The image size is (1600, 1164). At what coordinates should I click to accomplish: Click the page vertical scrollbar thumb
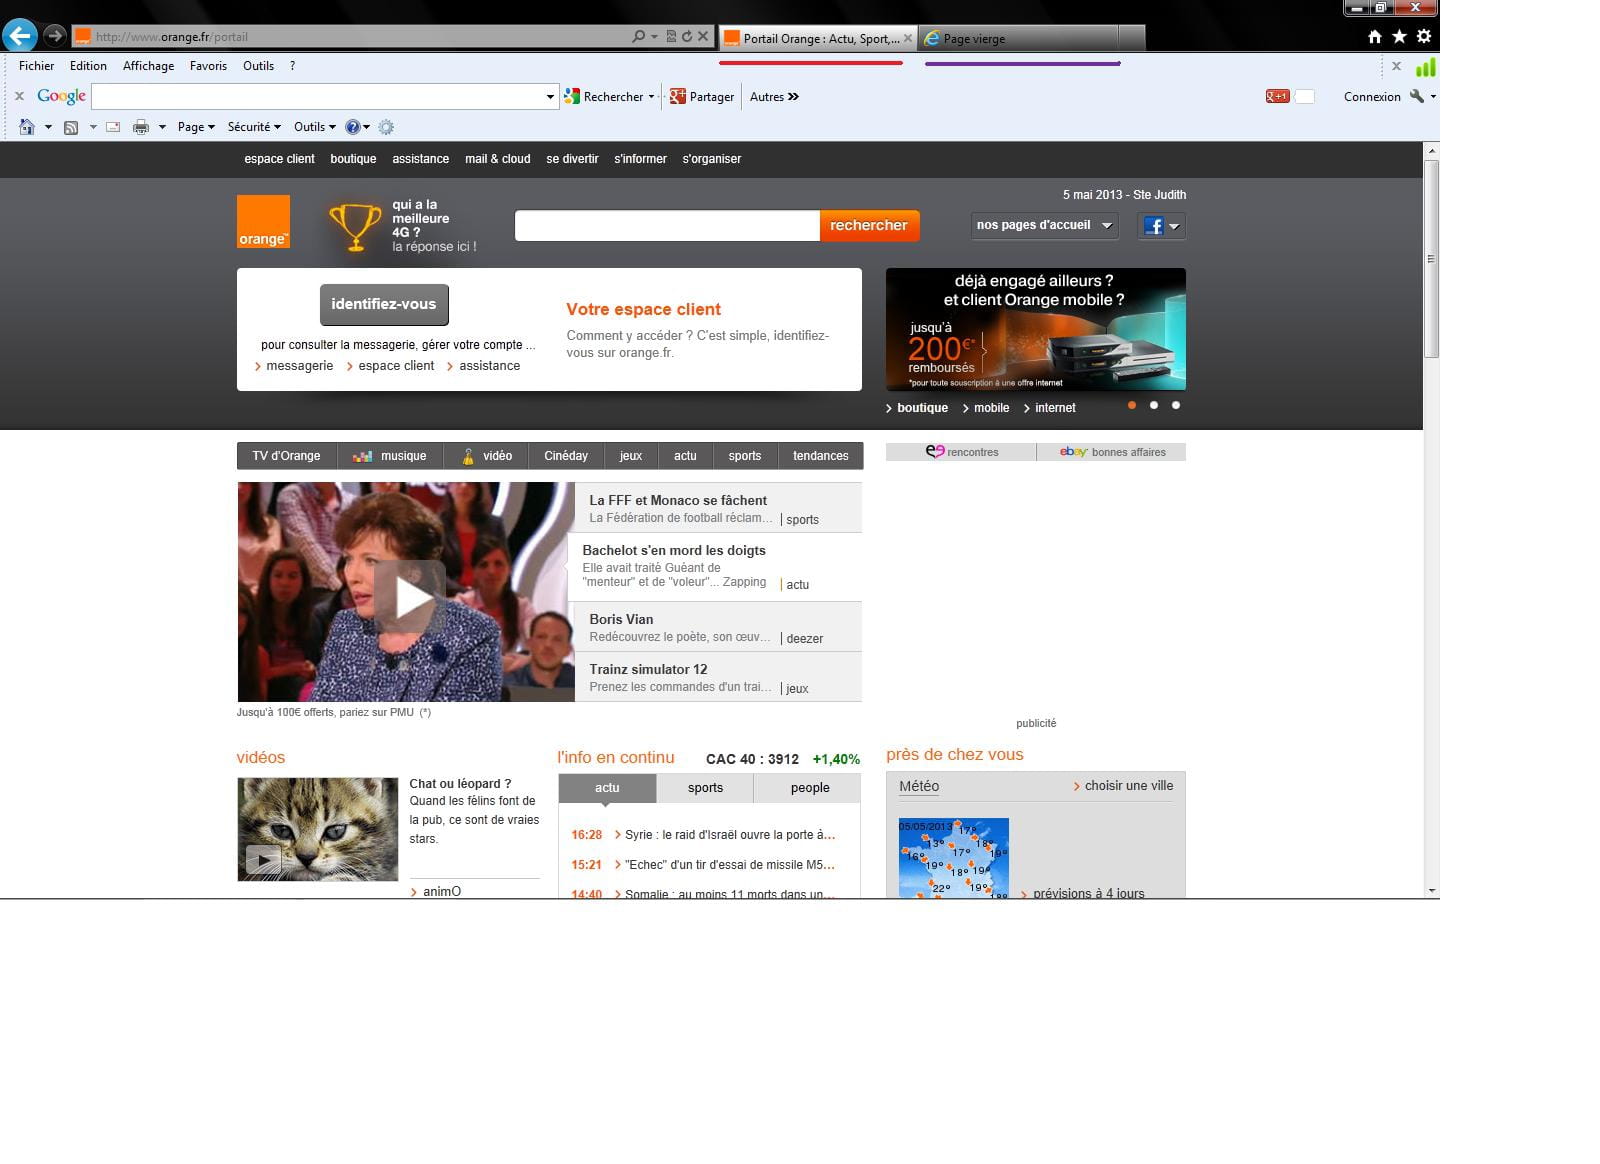click(1432, 258)
